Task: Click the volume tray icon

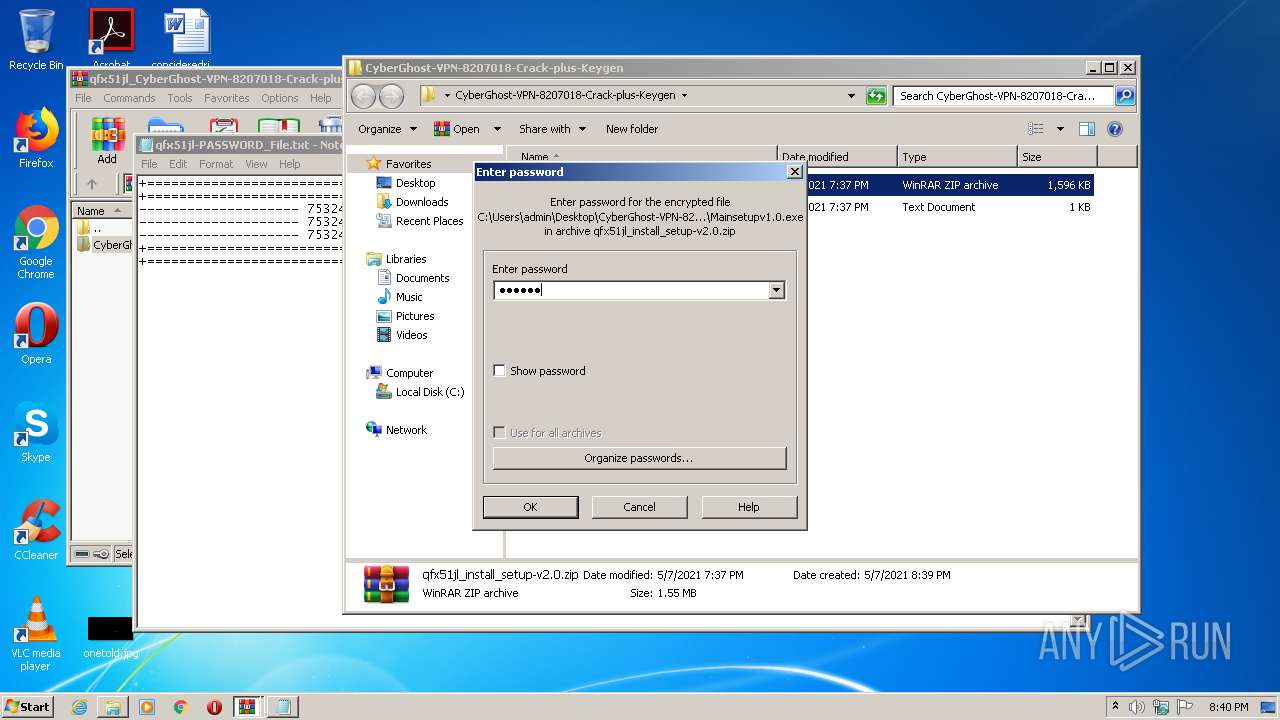Action: pos(1136,707)
